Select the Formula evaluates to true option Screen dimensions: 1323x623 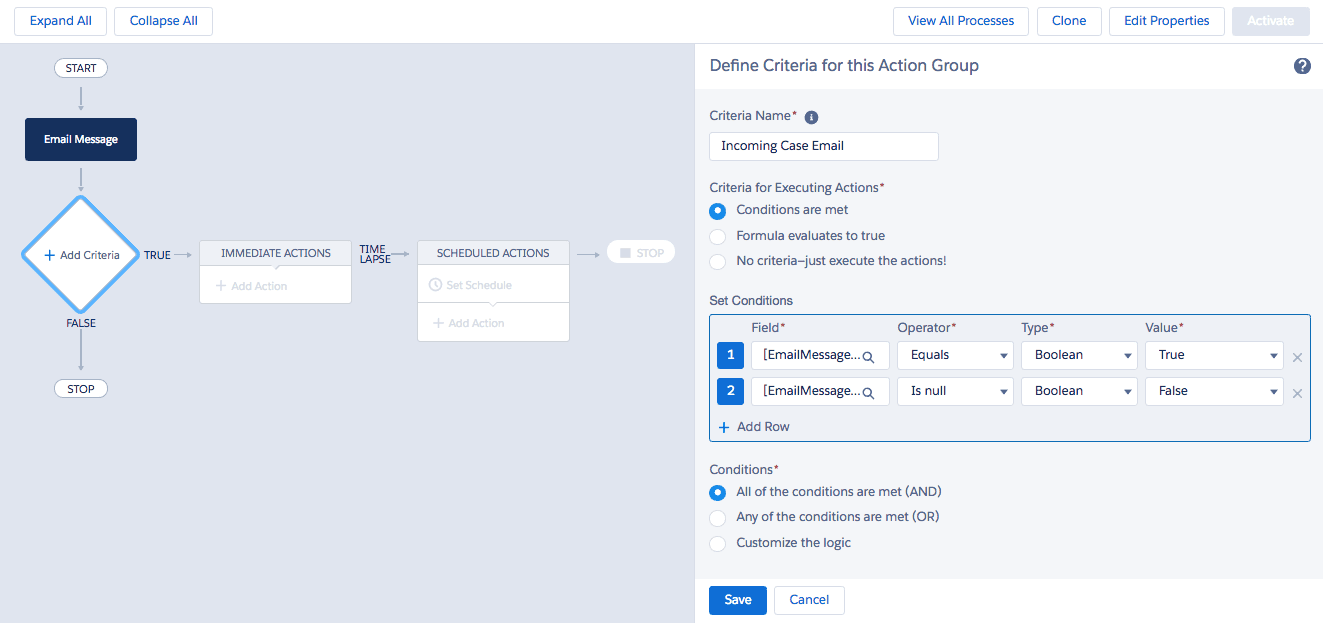[x=717, y=235]
